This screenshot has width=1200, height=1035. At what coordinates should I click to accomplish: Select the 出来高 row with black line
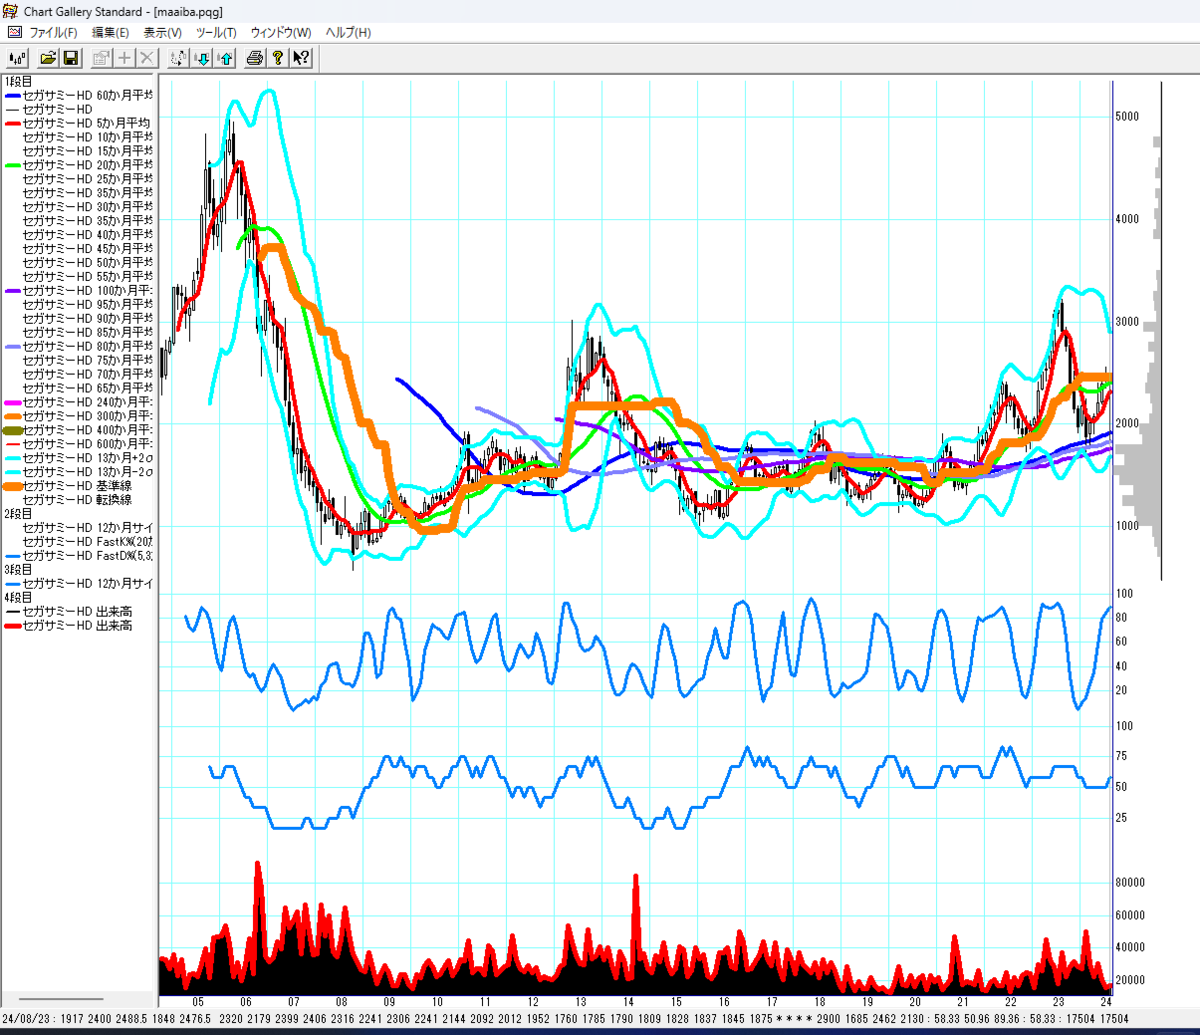coord(68,611)
